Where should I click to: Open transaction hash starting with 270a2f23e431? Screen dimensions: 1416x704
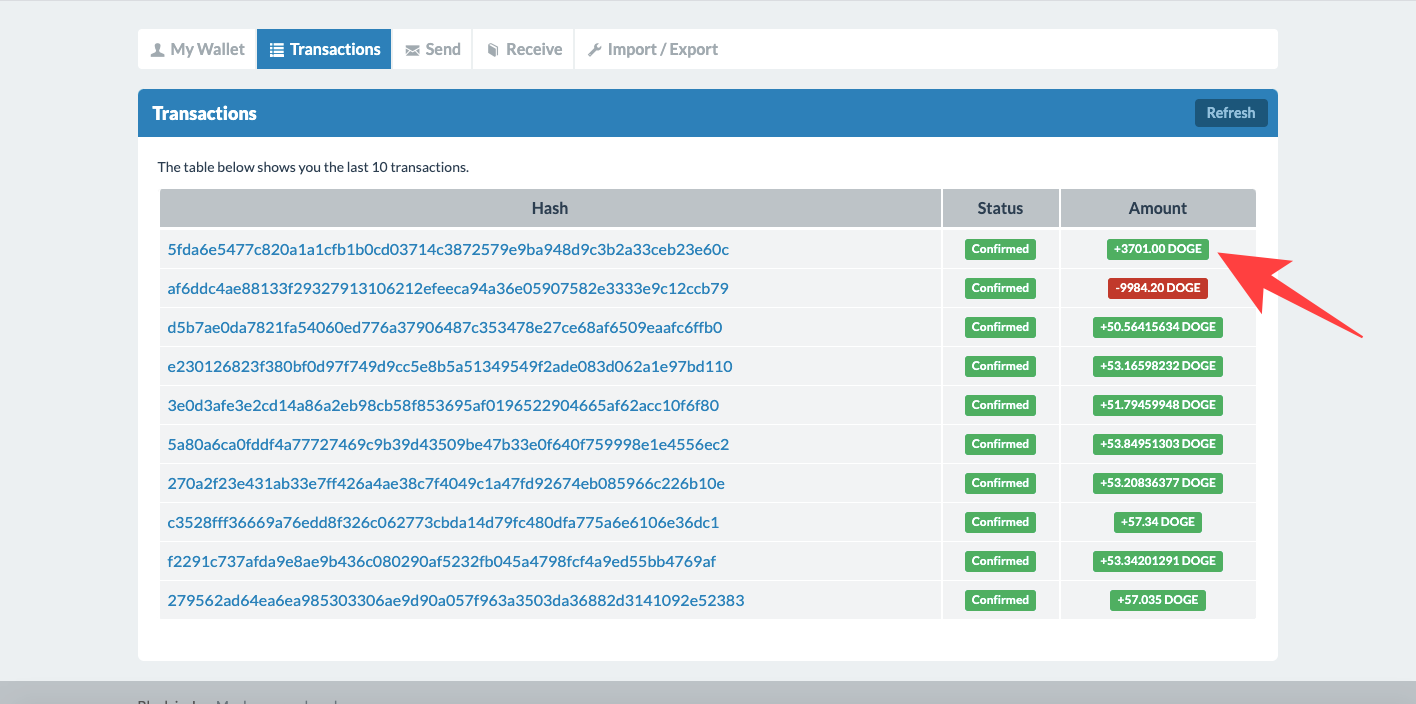tap(446, 483)
